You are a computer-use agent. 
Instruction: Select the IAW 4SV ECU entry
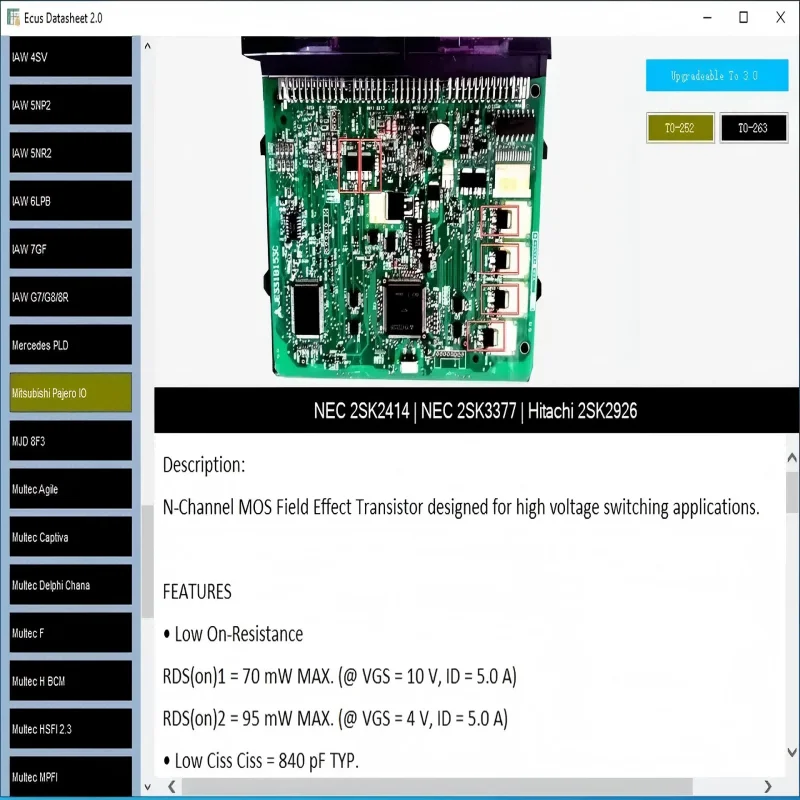point(68,57)
